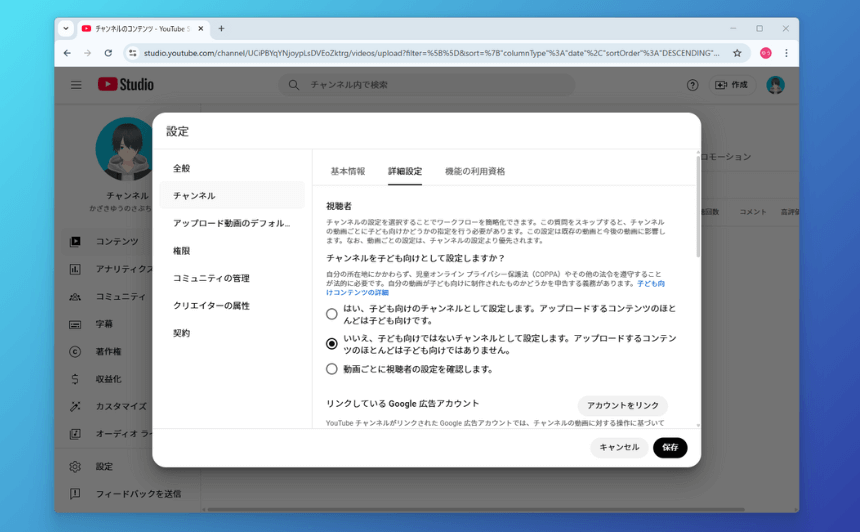Image resolution: width=860 pixels, height=532 pixels.
Task: Click フィードバックを送信 icon in the sidebar
Action: [75, 494]
